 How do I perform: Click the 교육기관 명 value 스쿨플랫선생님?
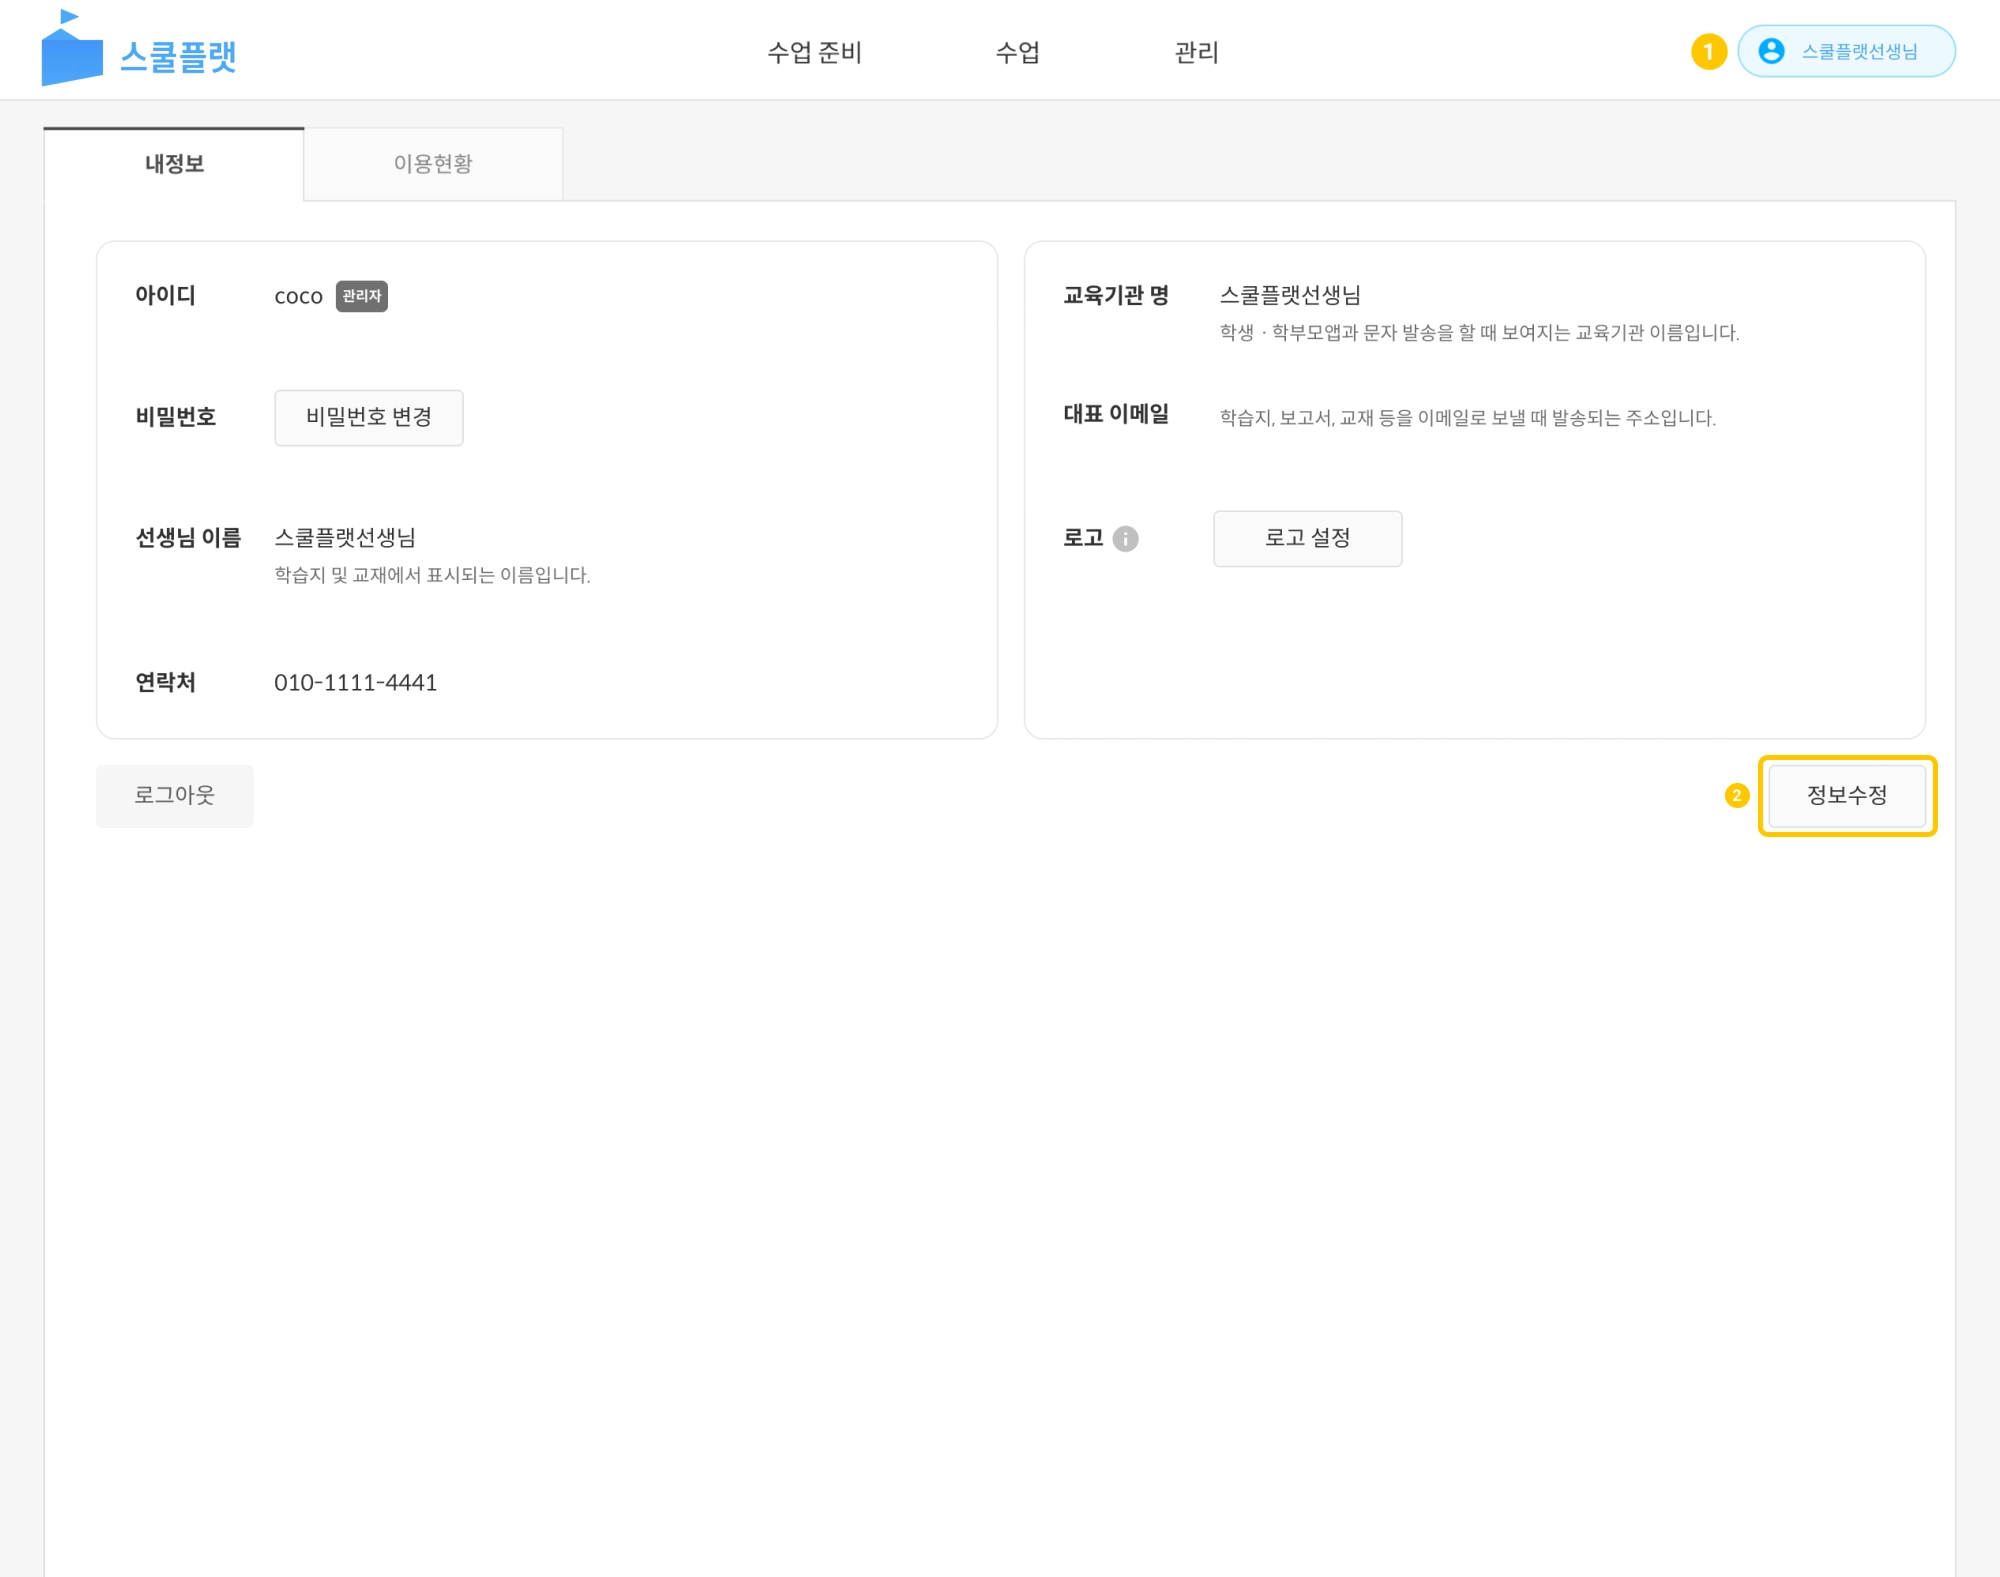point(1290,296)
